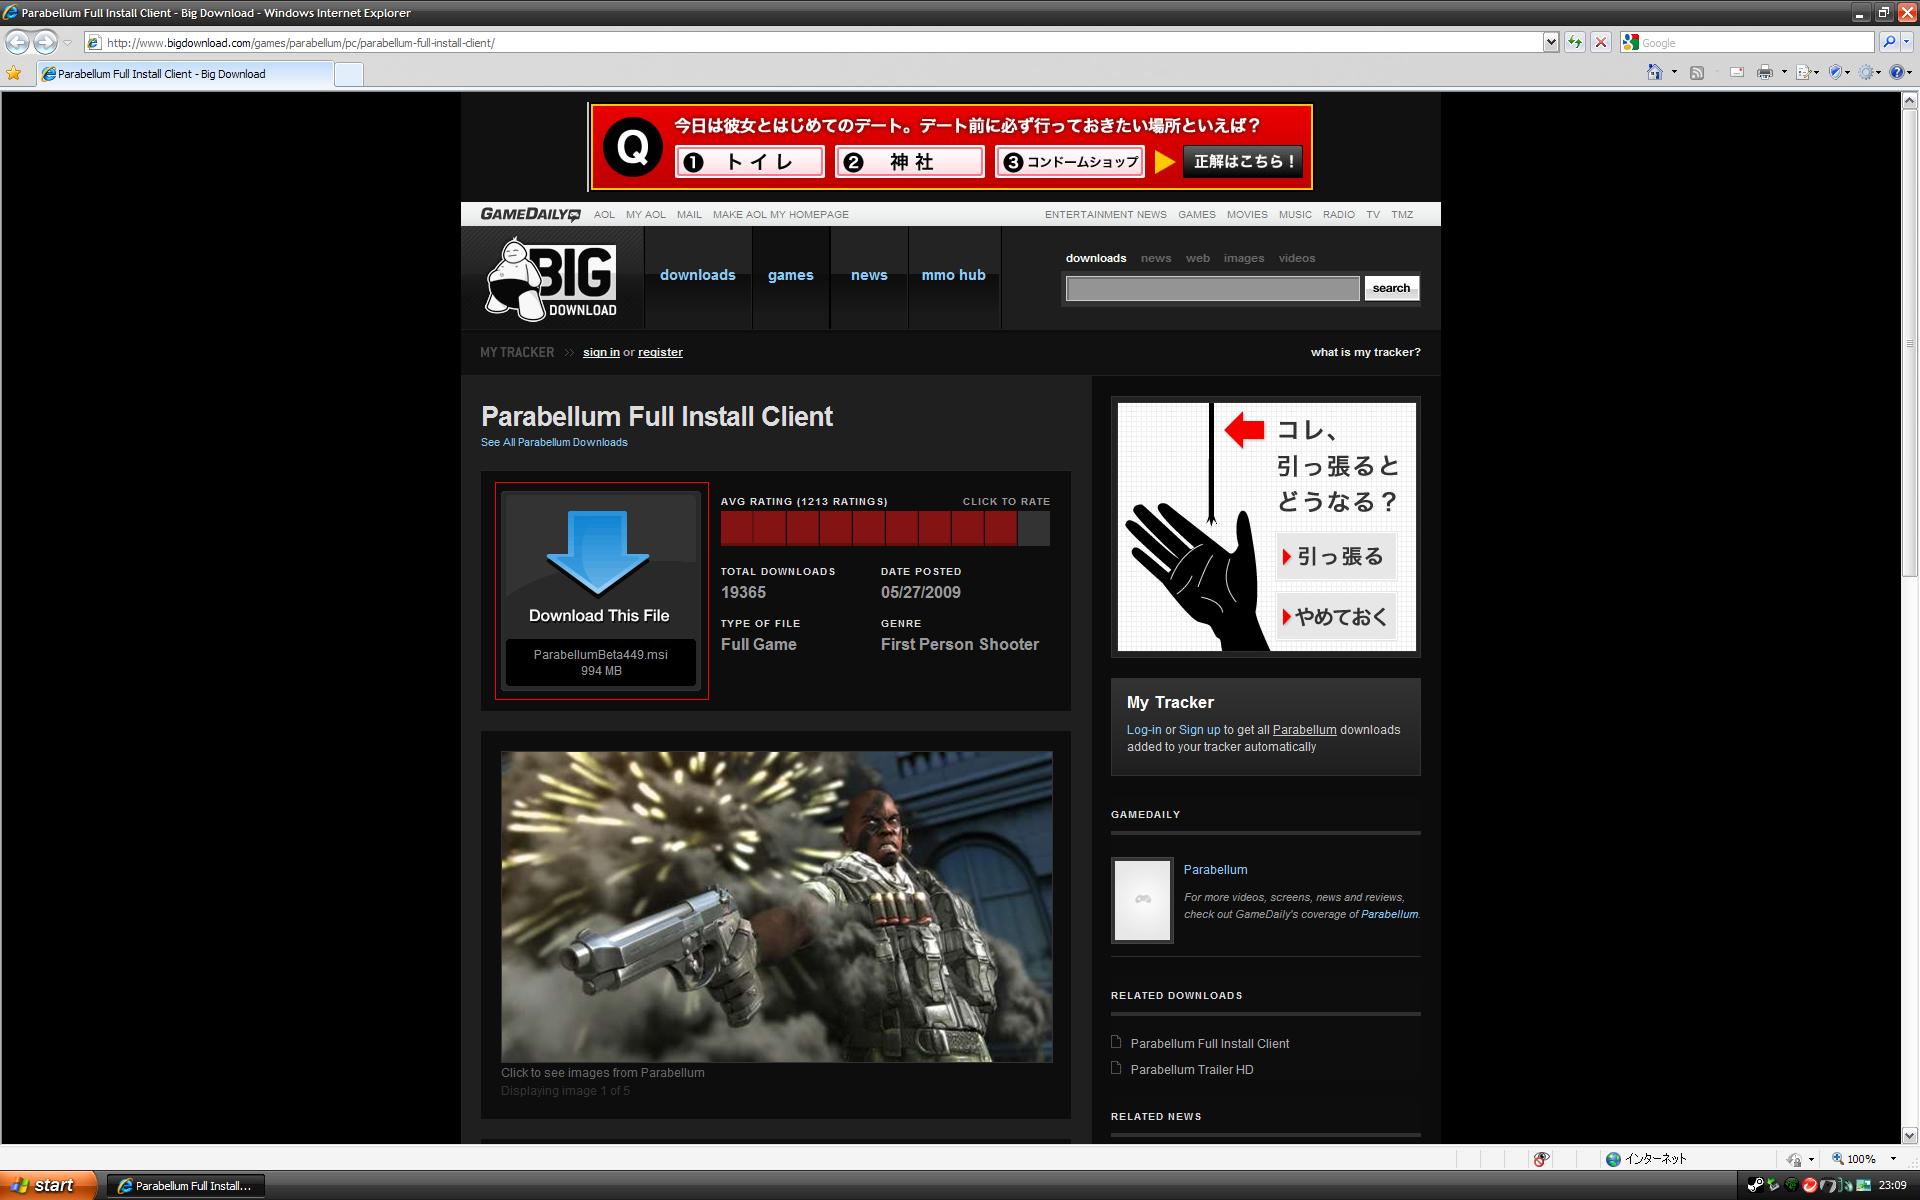Open dropdown arrow next to Home icon
1920x1200 pixels.
tap(1674, 72)
